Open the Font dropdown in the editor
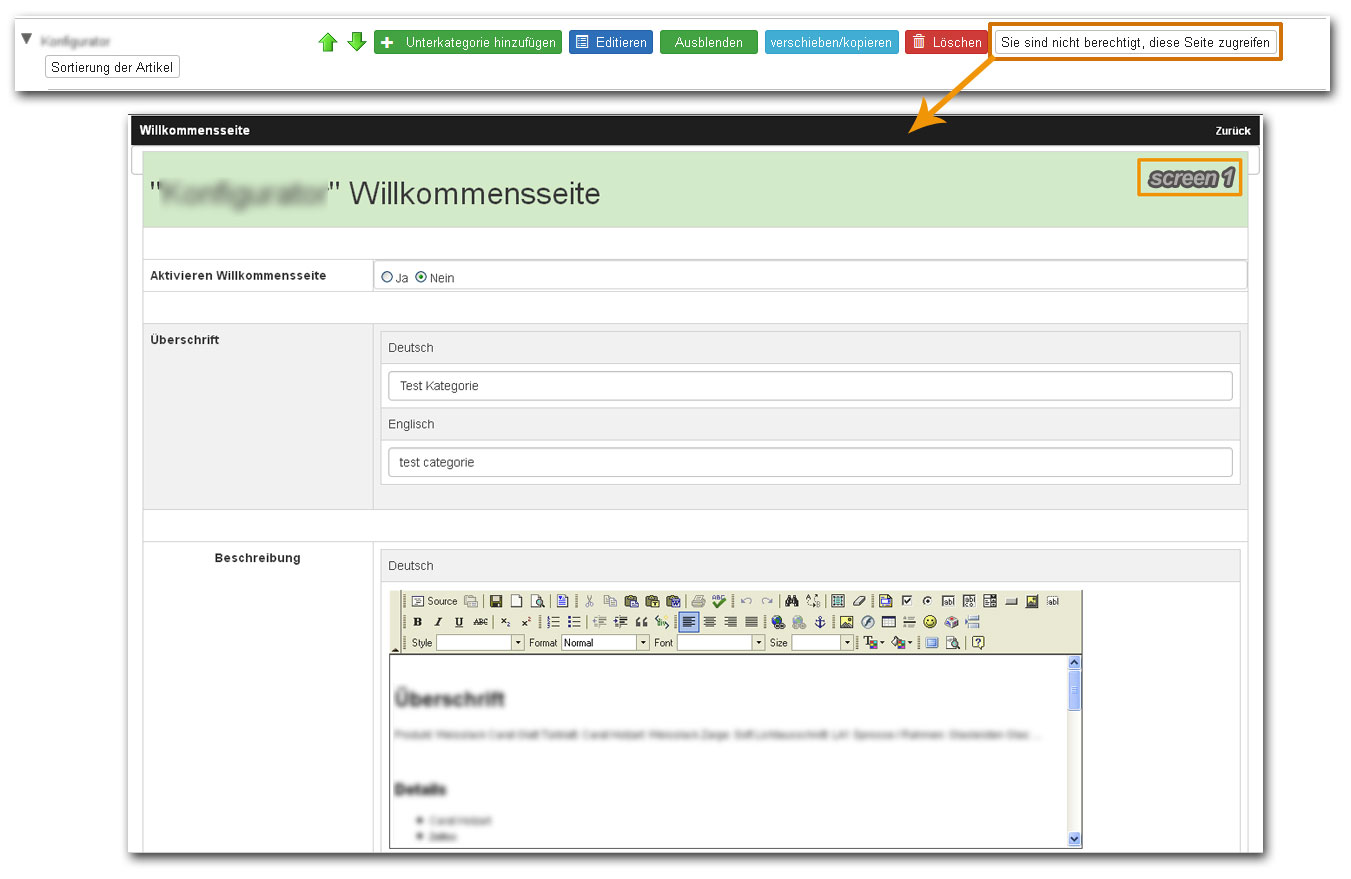 (717, 642)
